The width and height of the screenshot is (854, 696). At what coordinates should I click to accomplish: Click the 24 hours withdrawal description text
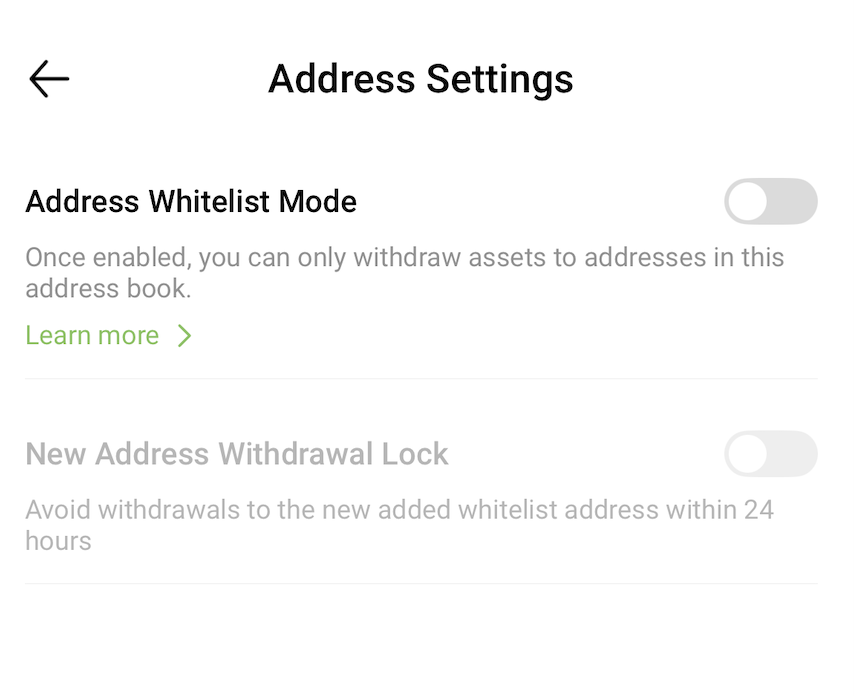(x=399, y=525)
